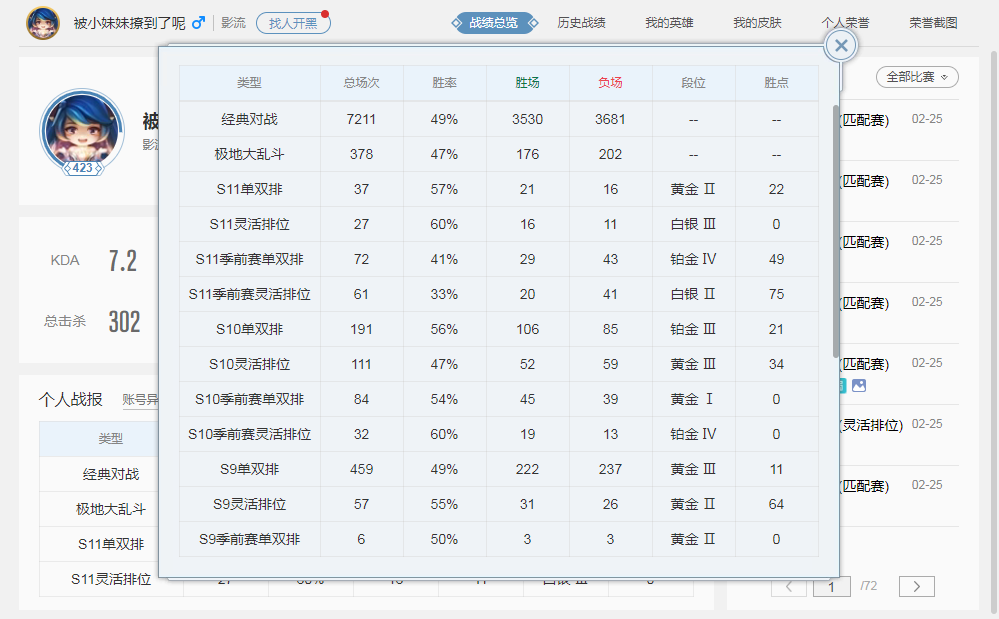Image resolution: width=999 pixels, height=619 pixels.
Task: Click the 3530 wins cell
Action: click(x=528, y=119)
